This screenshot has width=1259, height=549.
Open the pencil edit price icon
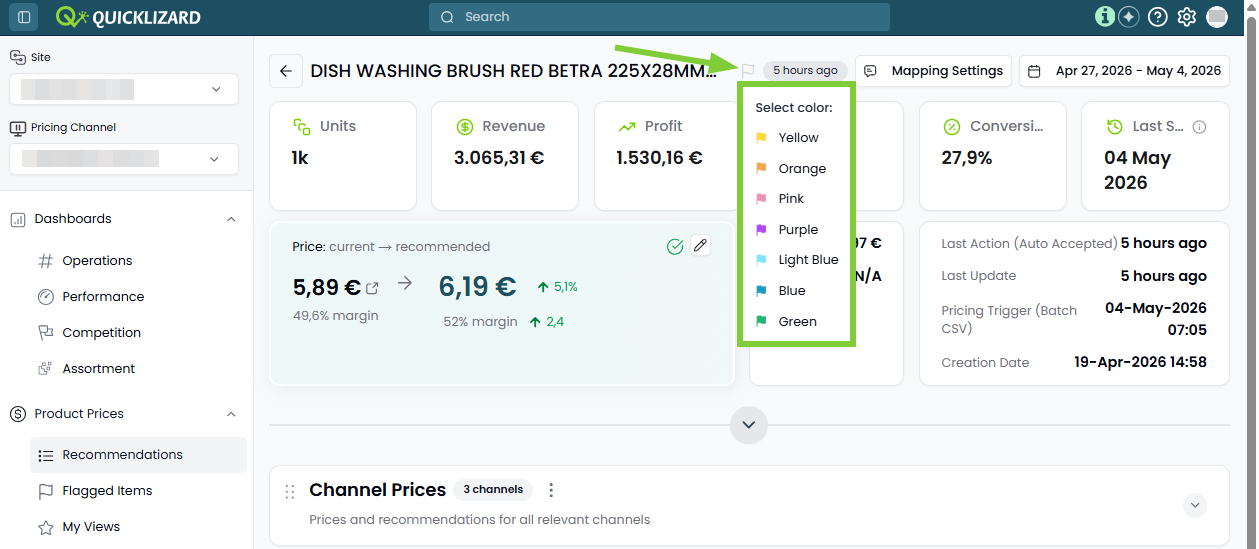700,246
